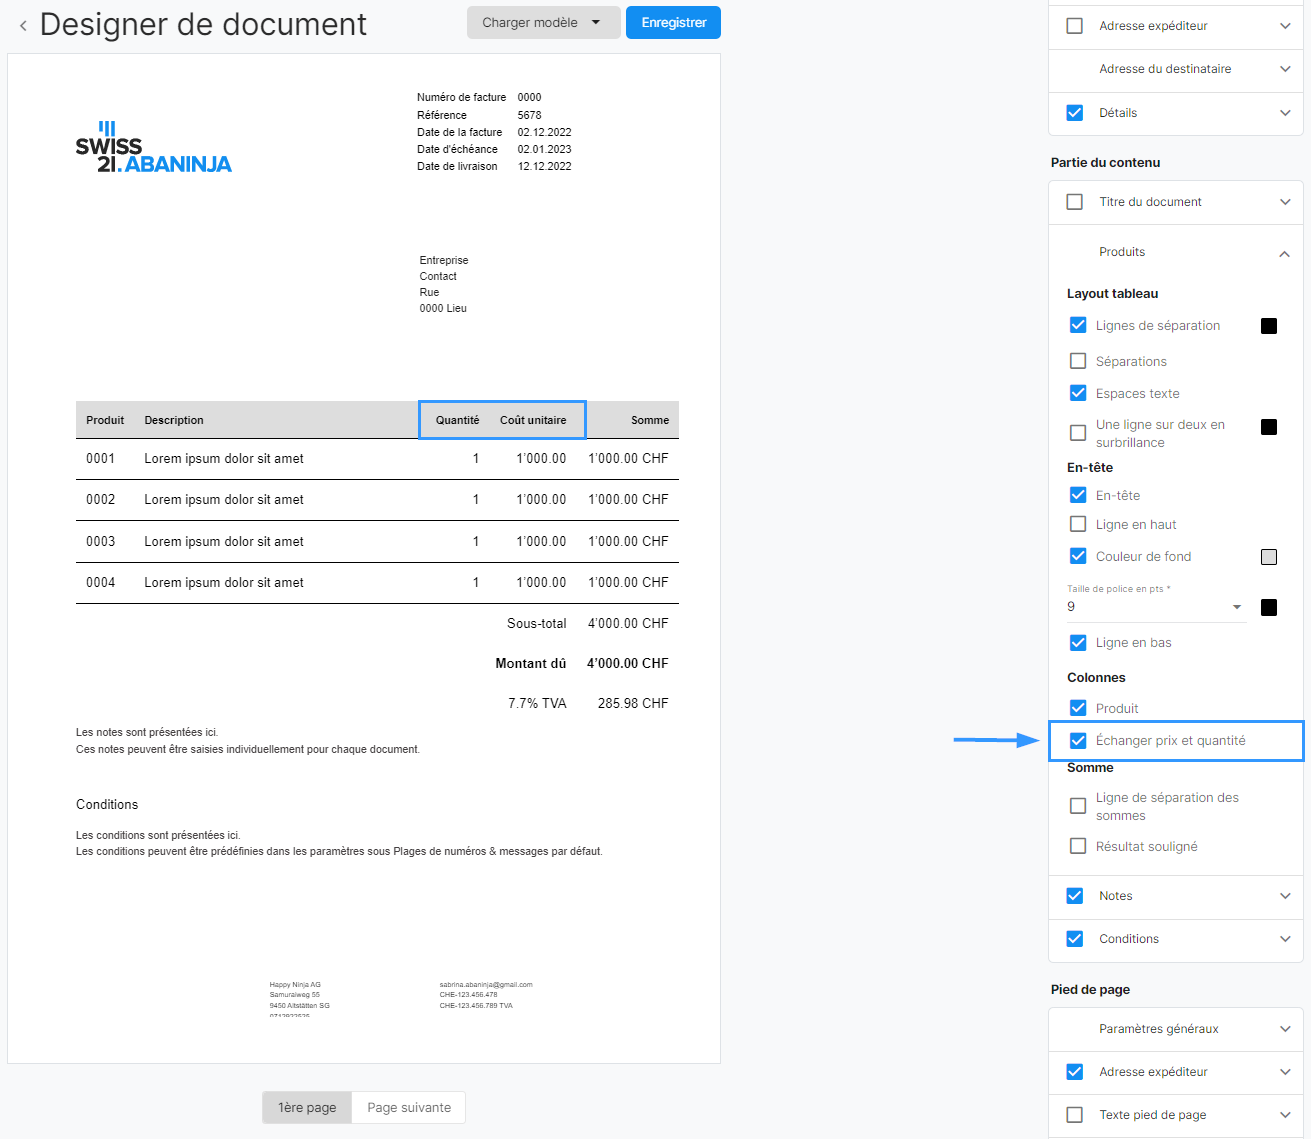Enable Une ligne sur deux en surbrillance

1078,433
